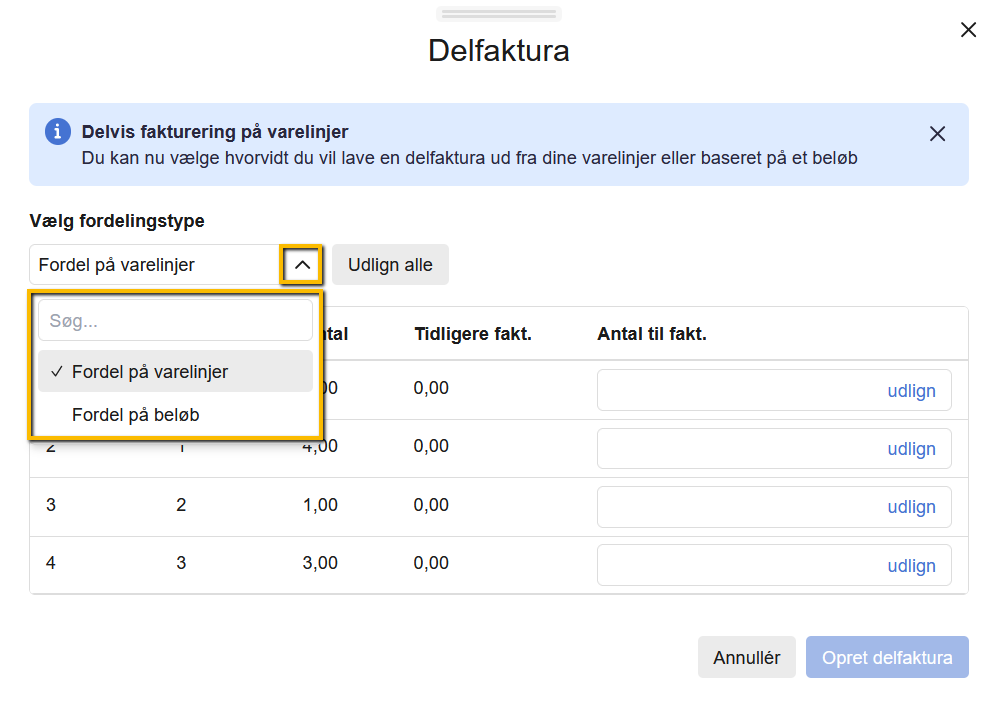Viewport: 998px width, 708px height.
Task: Click the Annullér button
Action: point(746,658)
